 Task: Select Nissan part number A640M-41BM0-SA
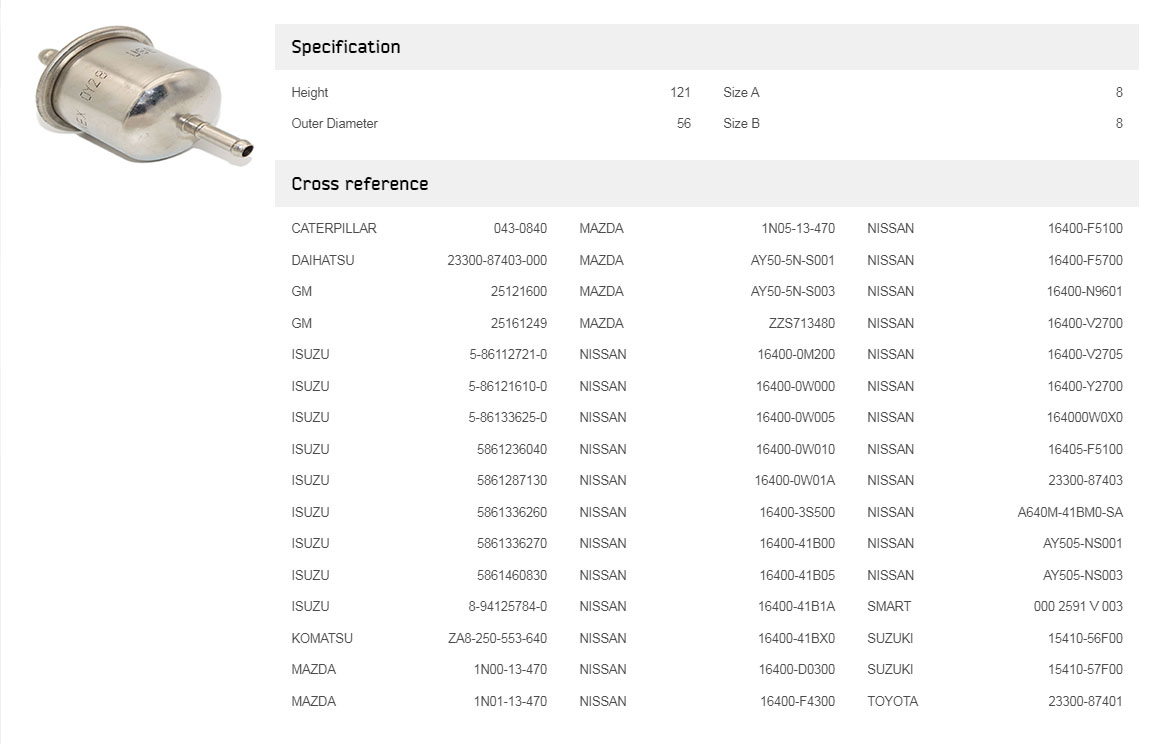tap(1070, 513)
